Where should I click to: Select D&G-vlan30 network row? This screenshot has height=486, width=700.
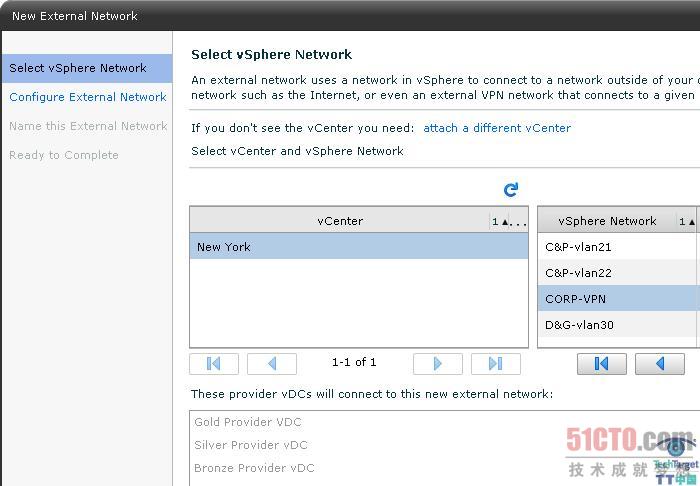(x=619, y=324)
